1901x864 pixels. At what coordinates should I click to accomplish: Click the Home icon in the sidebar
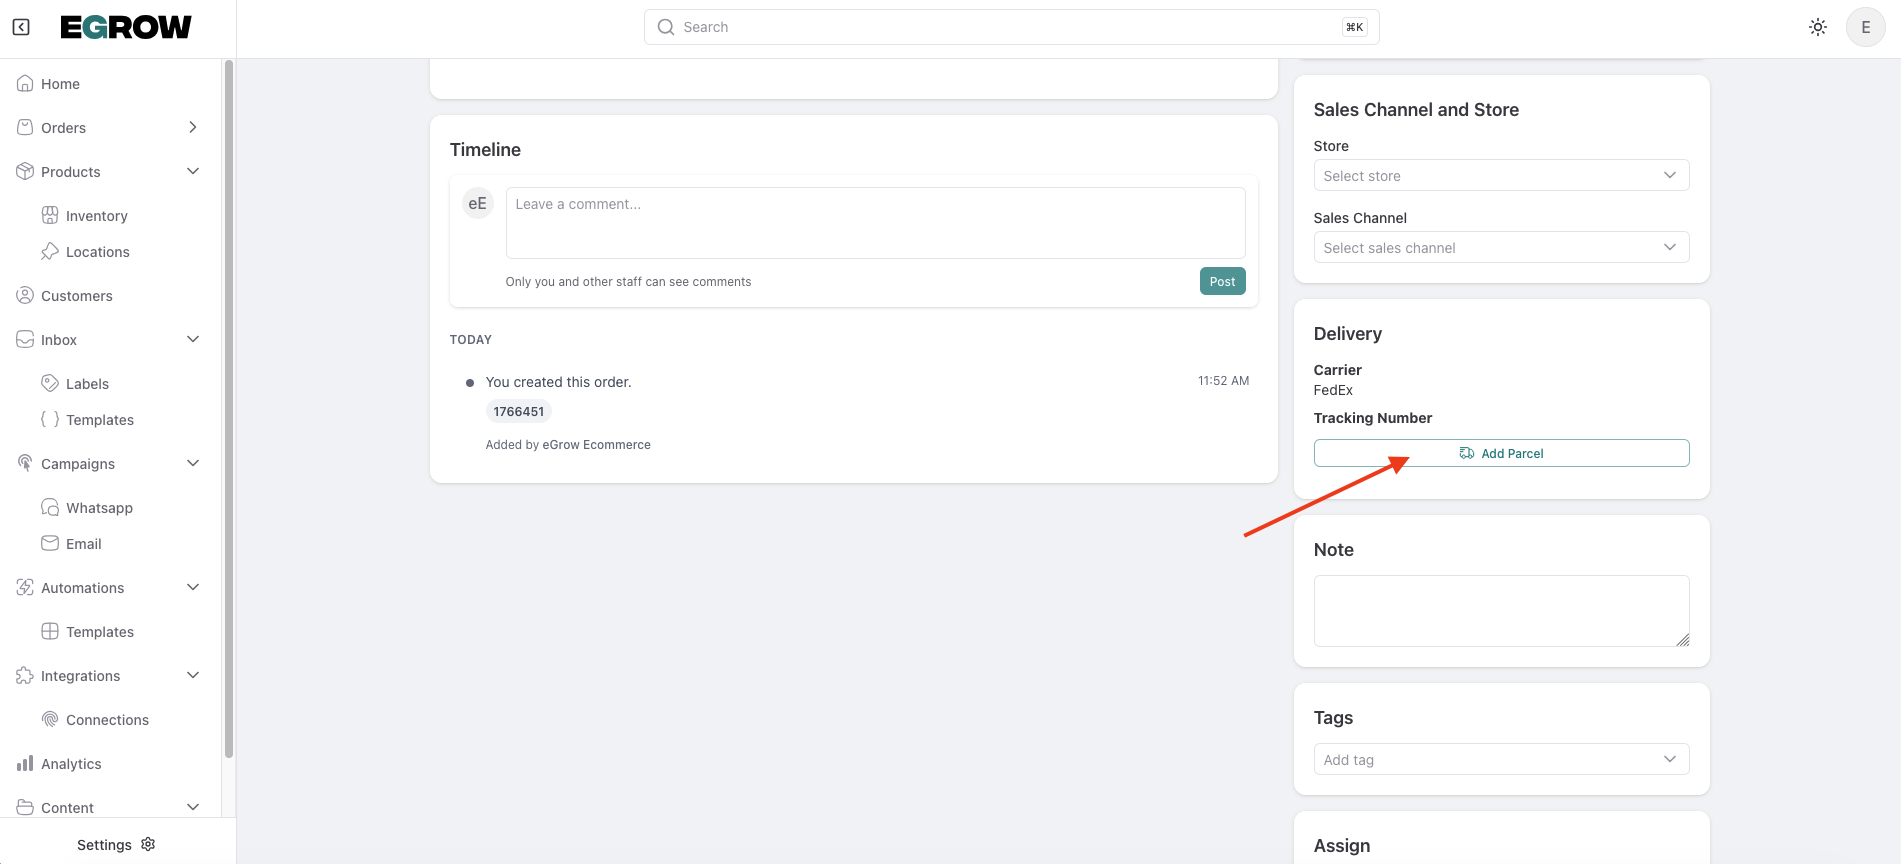tap(25, 84)
